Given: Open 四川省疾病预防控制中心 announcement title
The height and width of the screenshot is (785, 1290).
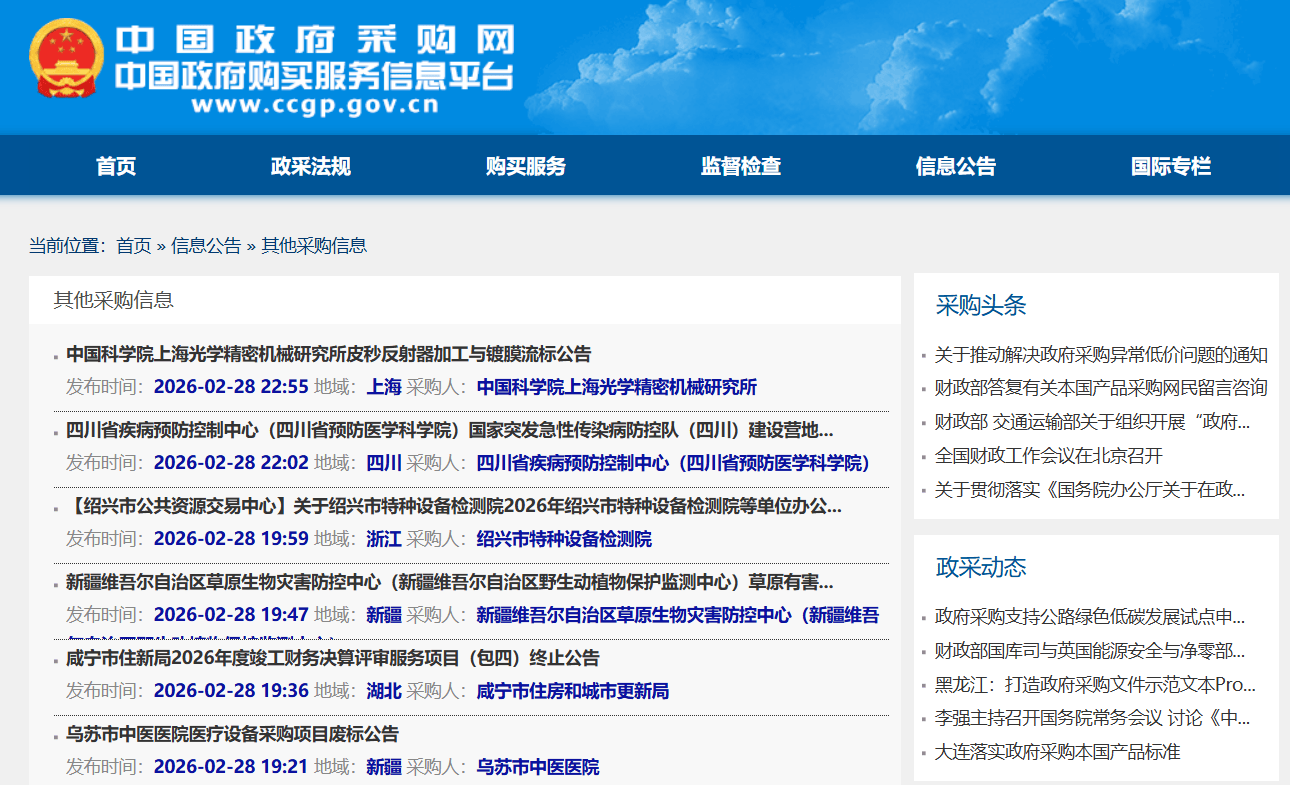Looking at the screenshot, I should (449, 431).
